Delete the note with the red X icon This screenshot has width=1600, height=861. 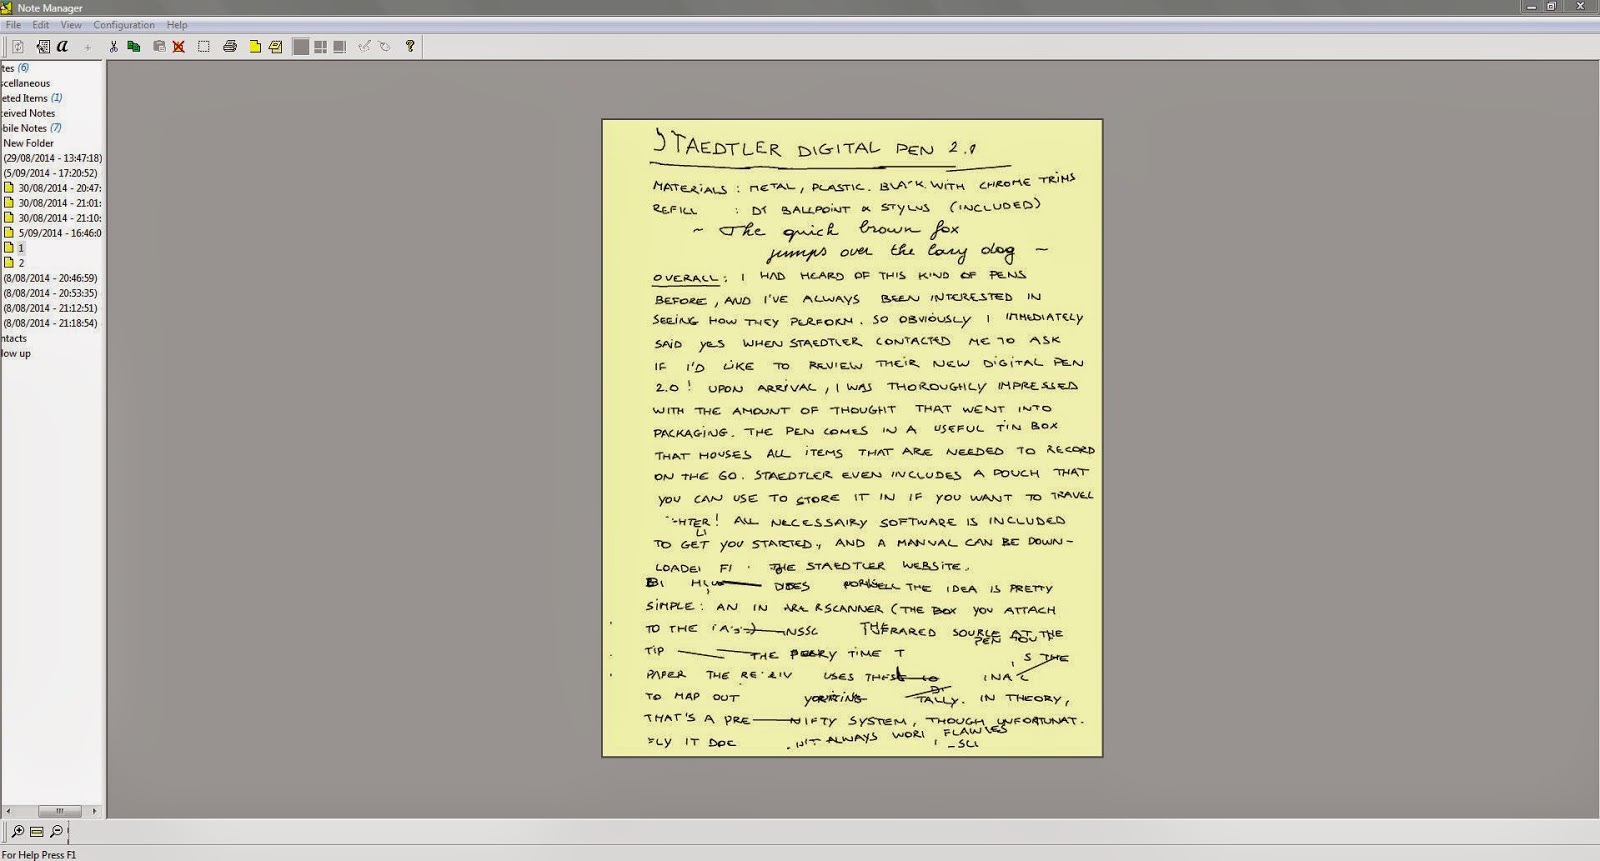pyautogui.click(x=179, y=46)
